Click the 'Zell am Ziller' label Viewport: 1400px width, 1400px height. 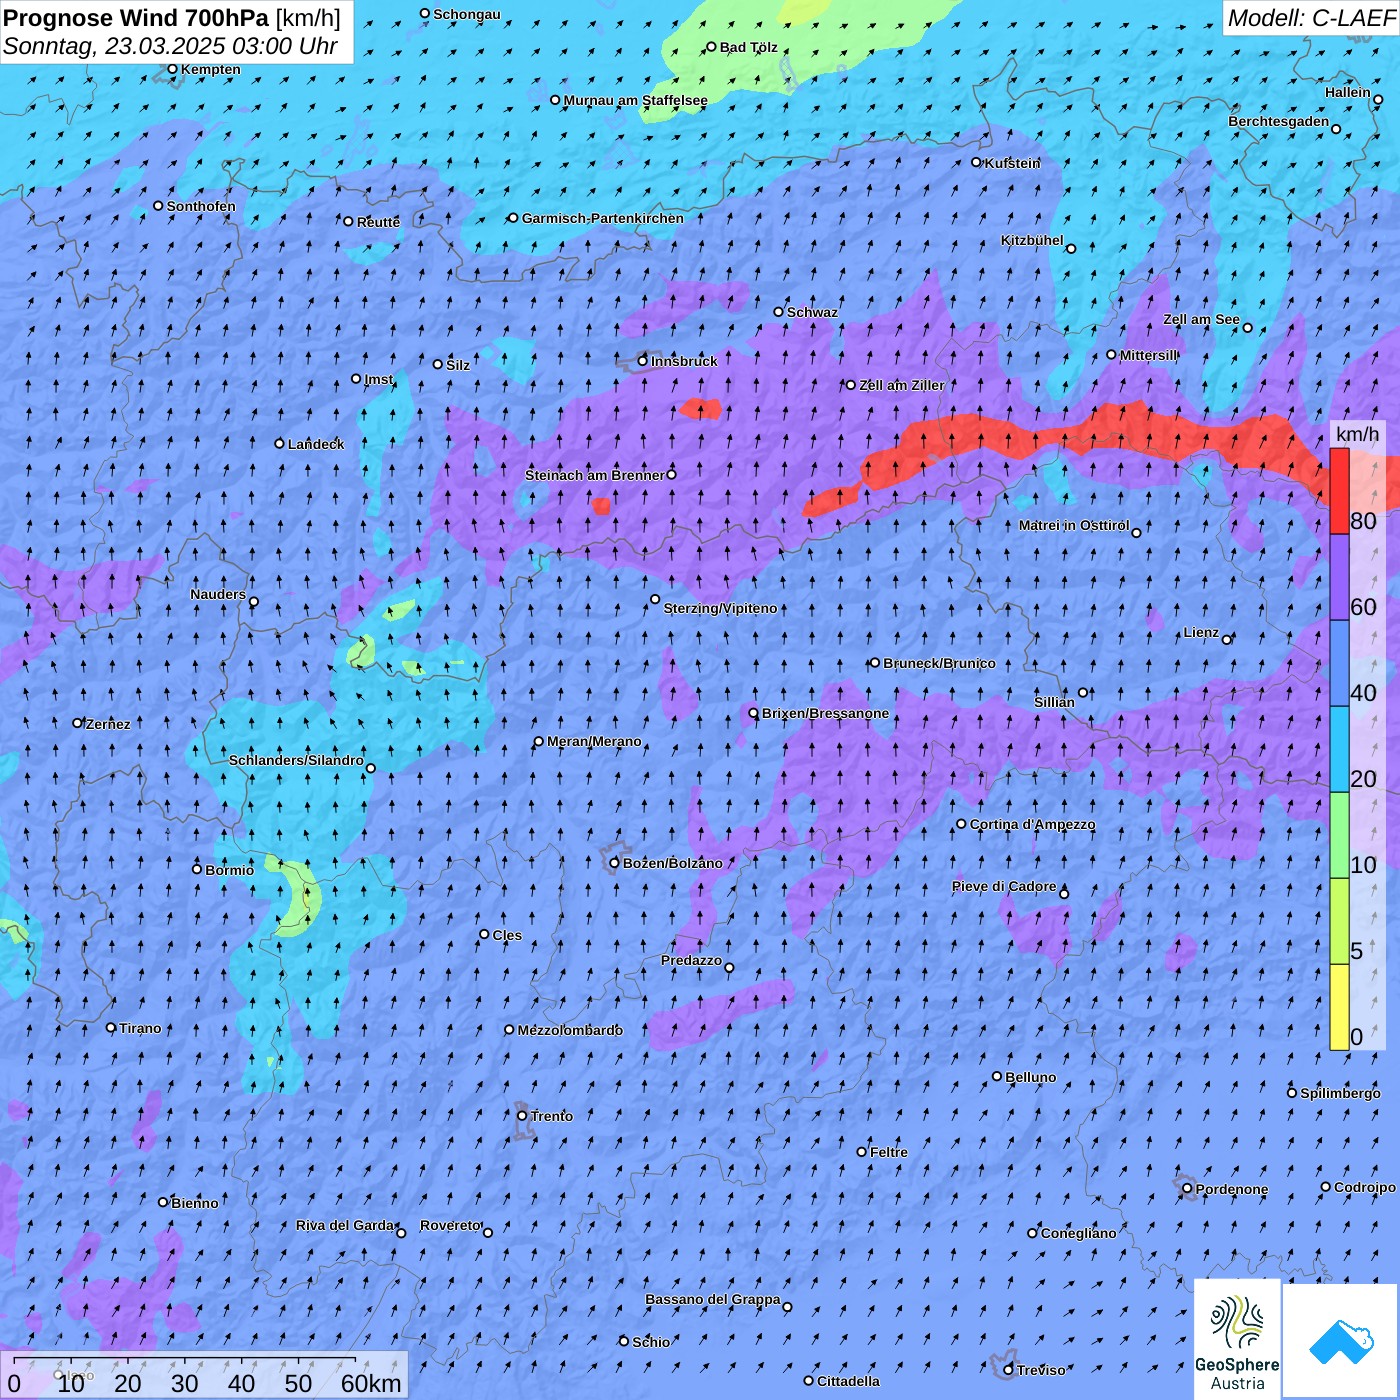(901, 385)
